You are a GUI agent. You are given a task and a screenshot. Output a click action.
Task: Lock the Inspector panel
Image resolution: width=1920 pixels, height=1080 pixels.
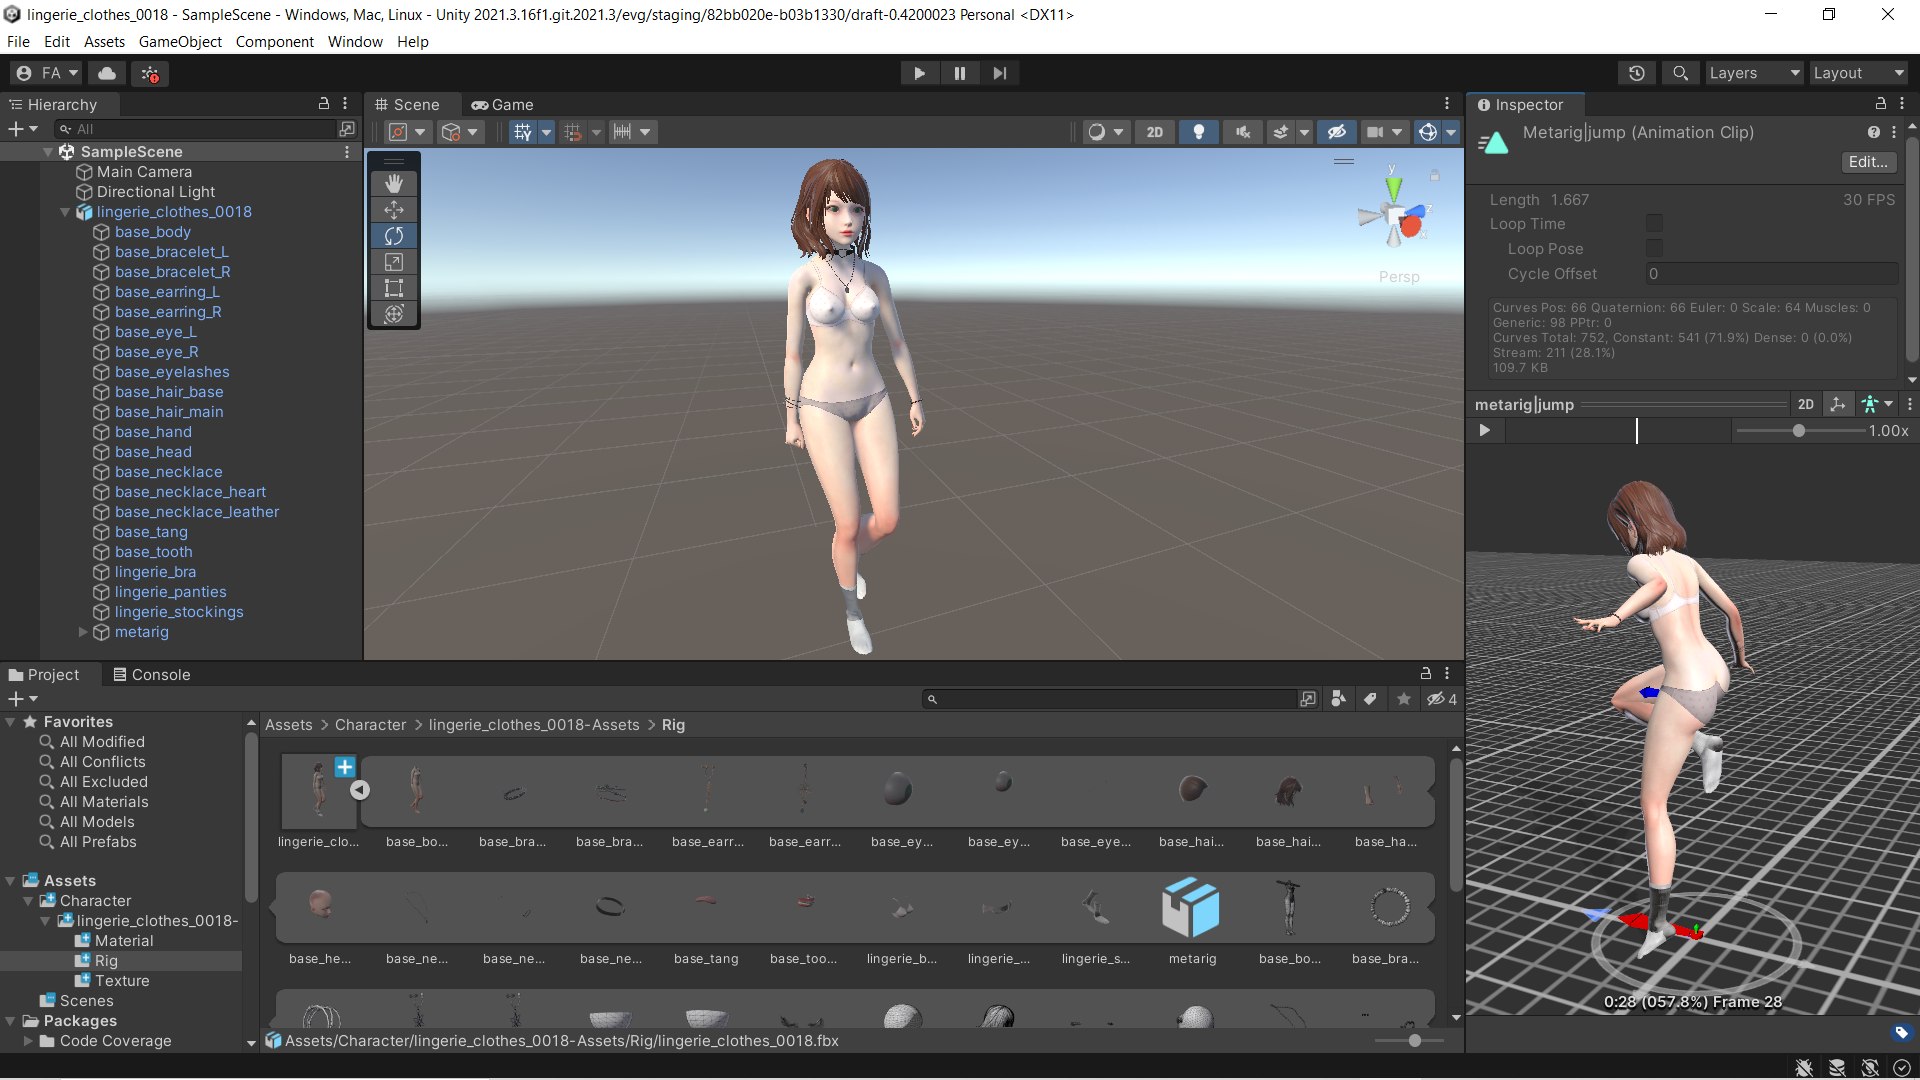point(1880,104)
